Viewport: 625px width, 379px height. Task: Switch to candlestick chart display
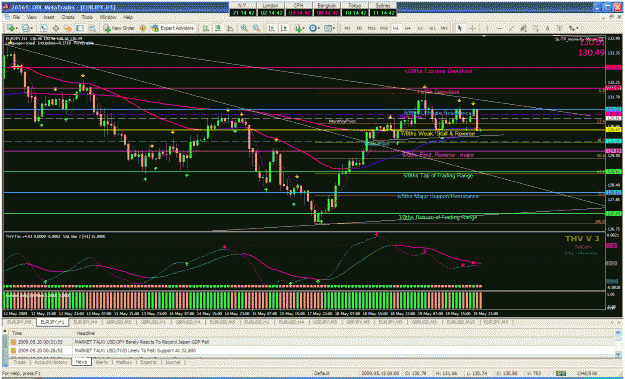218,28
